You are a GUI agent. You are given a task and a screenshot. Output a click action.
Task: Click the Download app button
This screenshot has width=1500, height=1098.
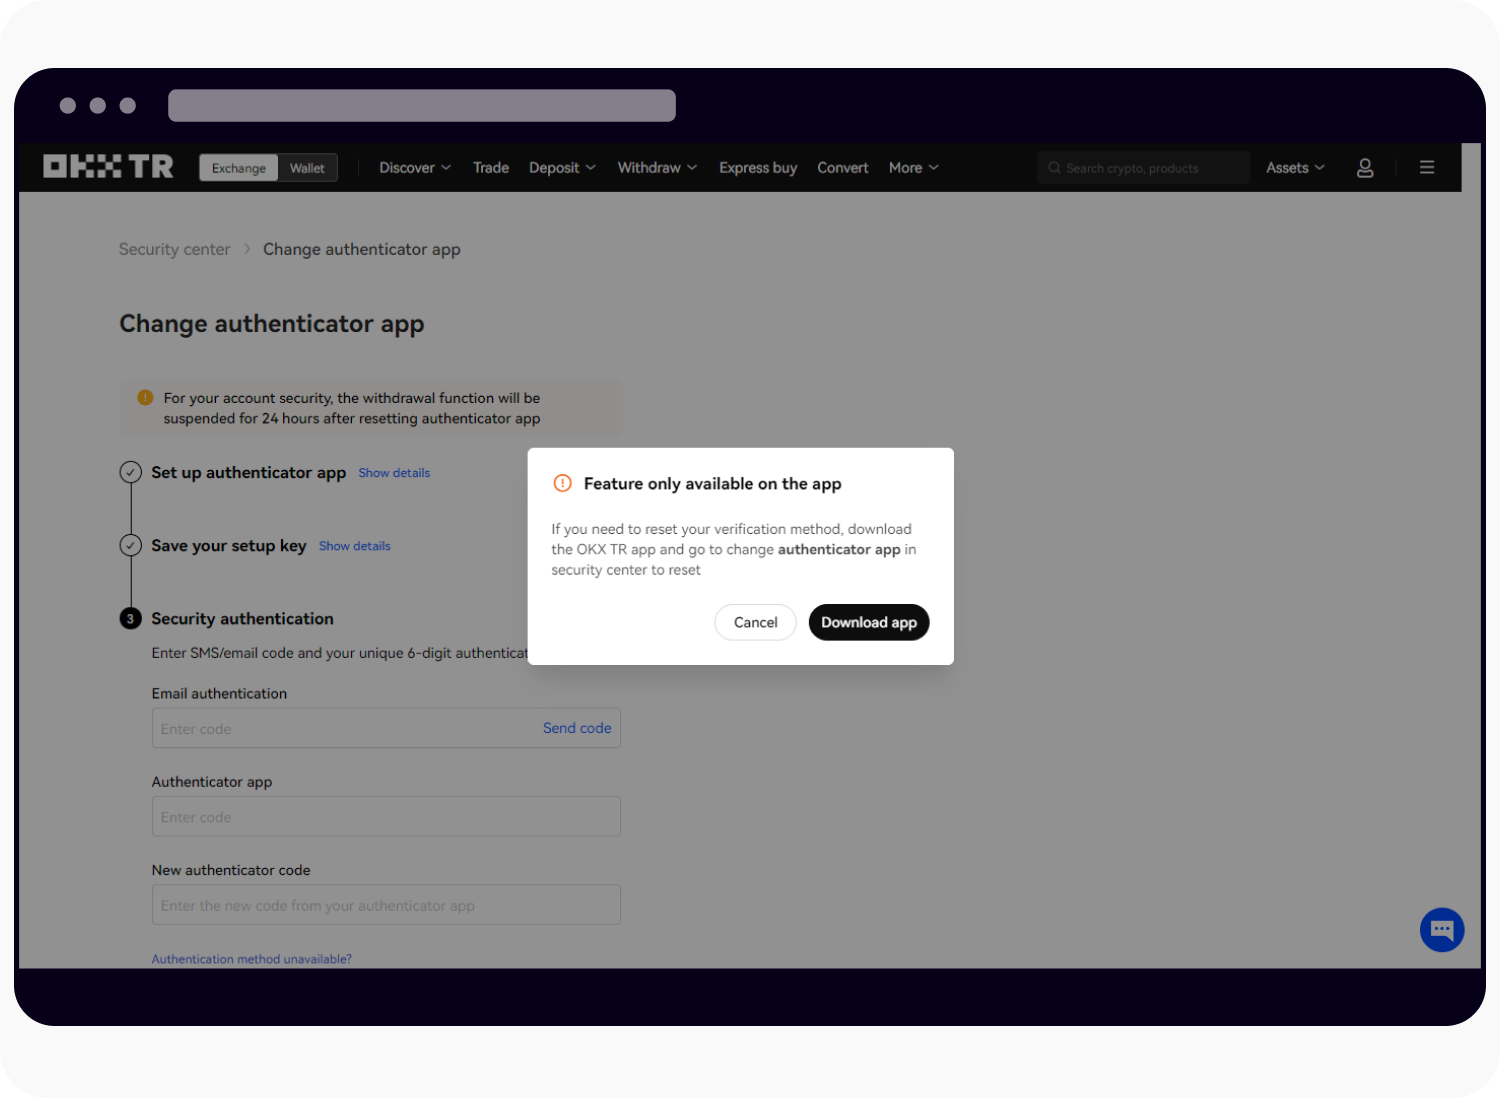pyautogui.click(x=868, y=622)
